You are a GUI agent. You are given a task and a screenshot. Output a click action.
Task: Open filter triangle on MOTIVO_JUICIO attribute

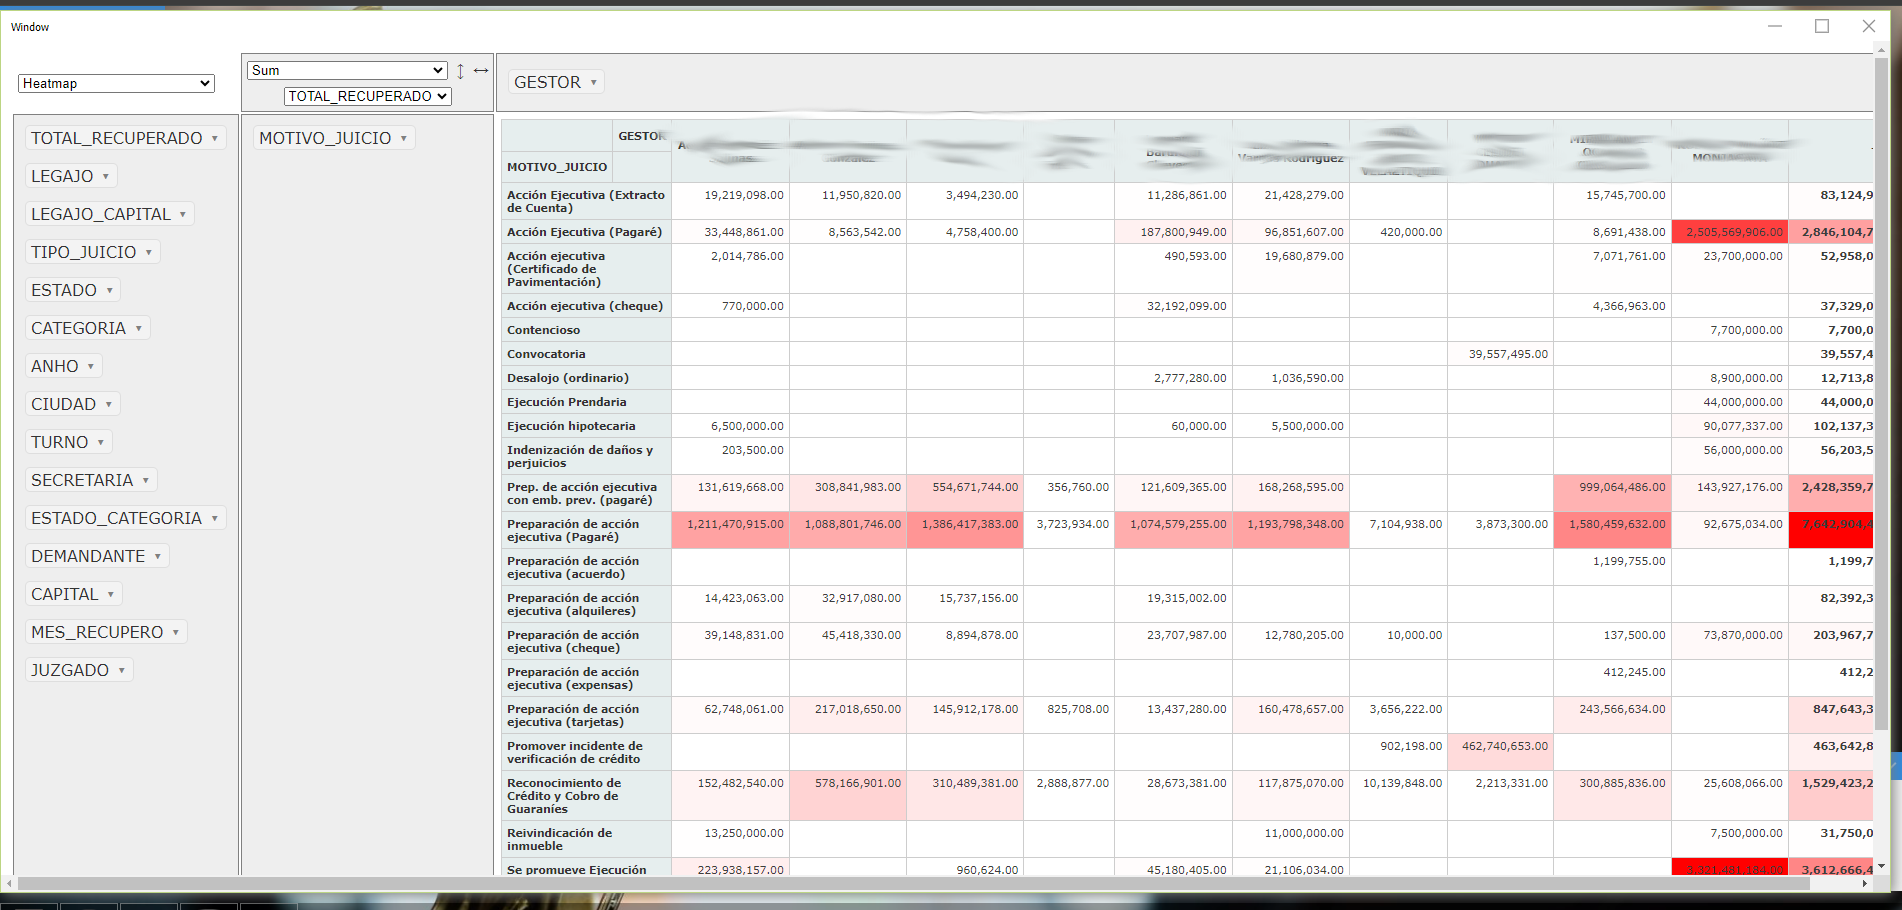click(x=404, y=139)
